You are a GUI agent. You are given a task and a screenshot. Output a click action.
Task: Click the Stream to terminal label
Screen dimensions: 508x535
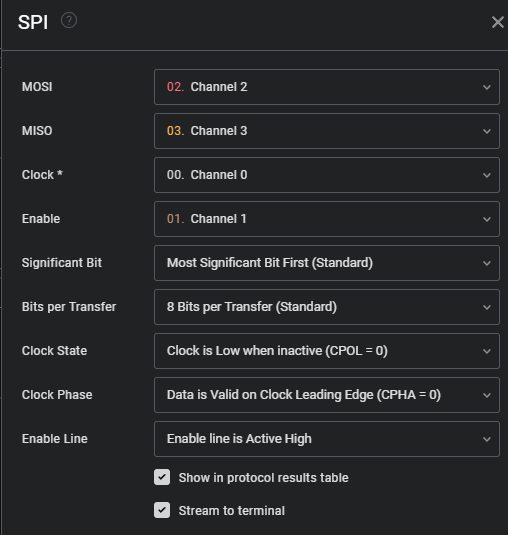pyautogui.click(x=232, y=511)
